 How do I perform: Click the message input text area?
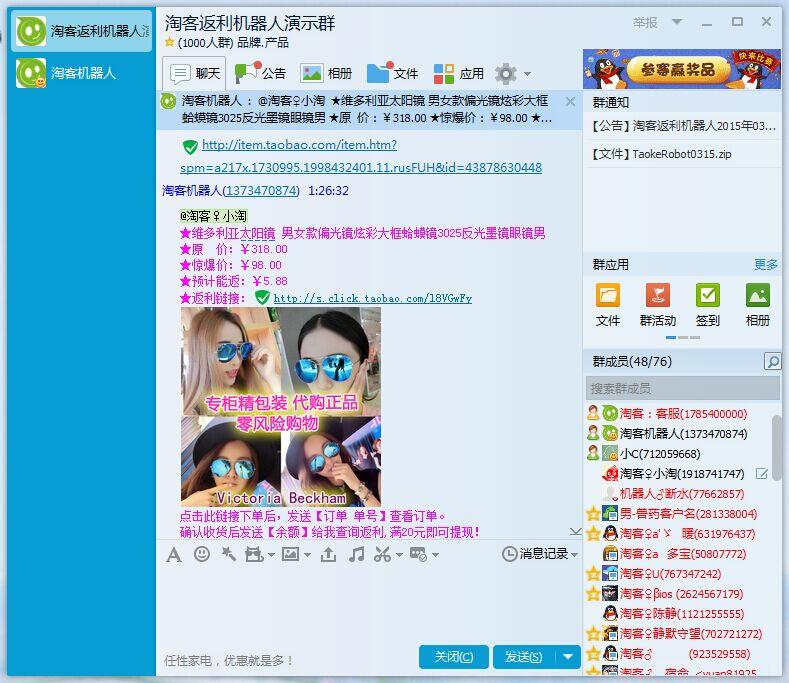pyautogui.click(x=368, y=604)
